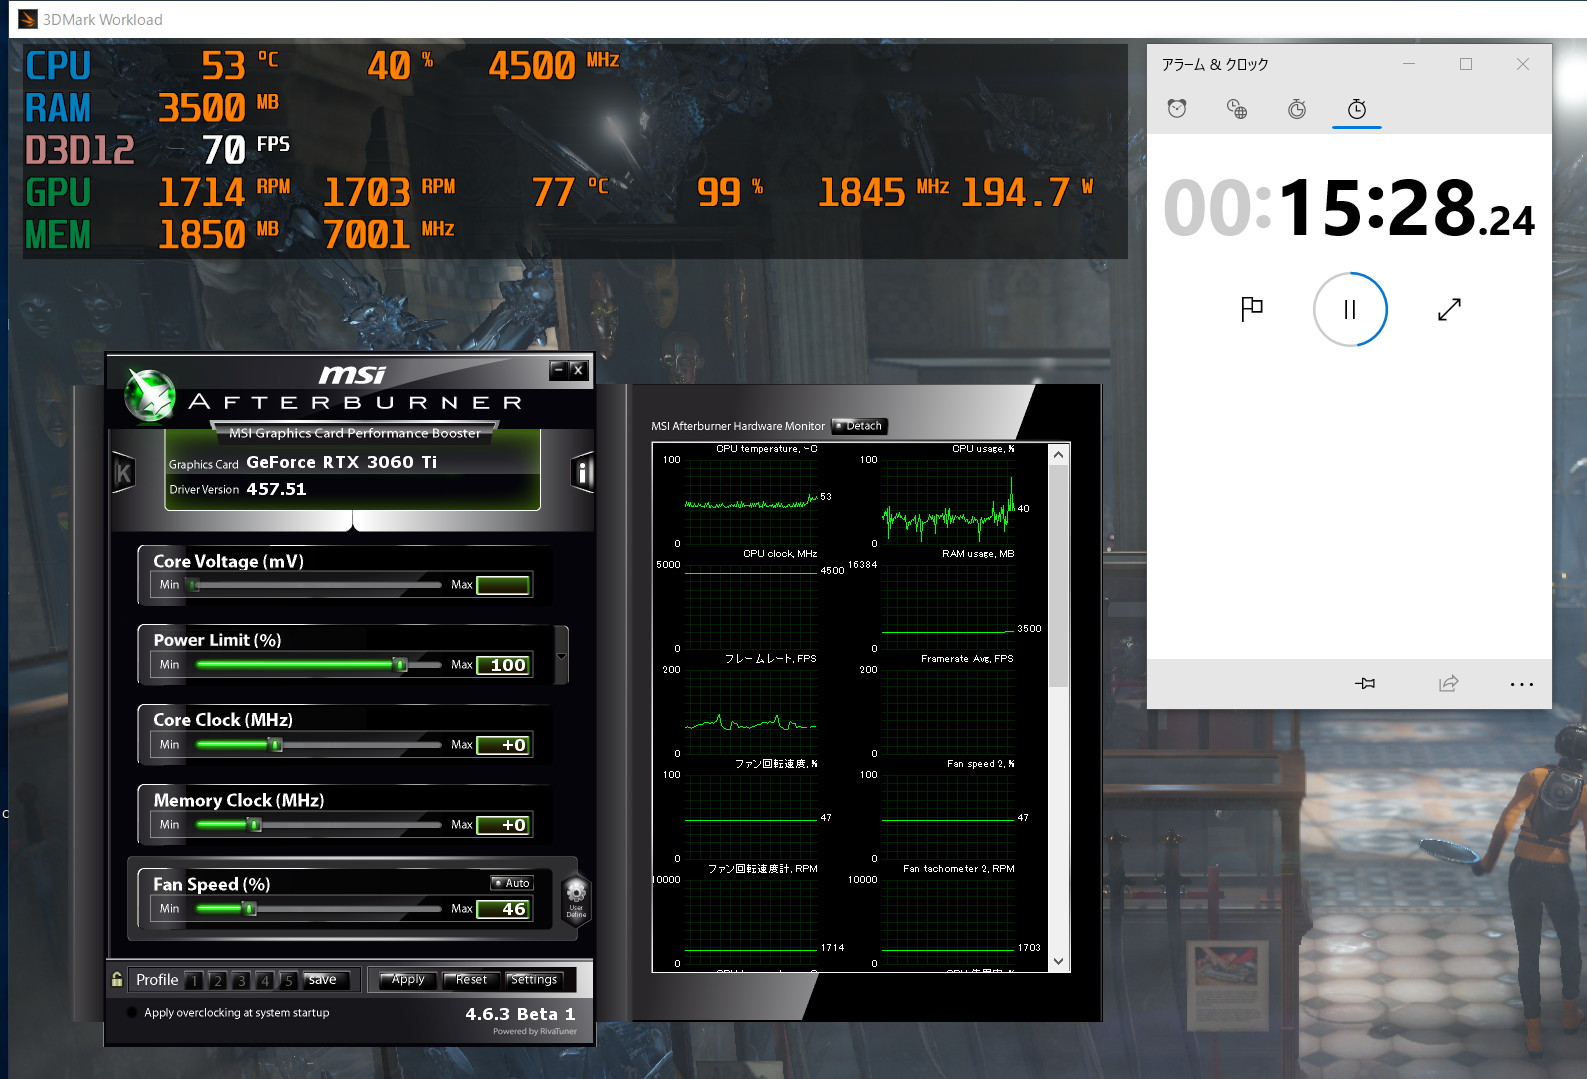Show card information via the i button
Image resolution: width=1587 pixels, height=1079 pixels.
pyautogui.click(x=582, y=472)
